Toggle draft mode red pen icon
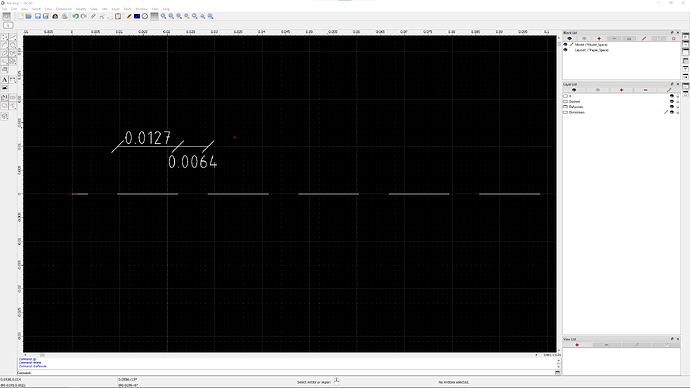690x388 pixels. 129,16
